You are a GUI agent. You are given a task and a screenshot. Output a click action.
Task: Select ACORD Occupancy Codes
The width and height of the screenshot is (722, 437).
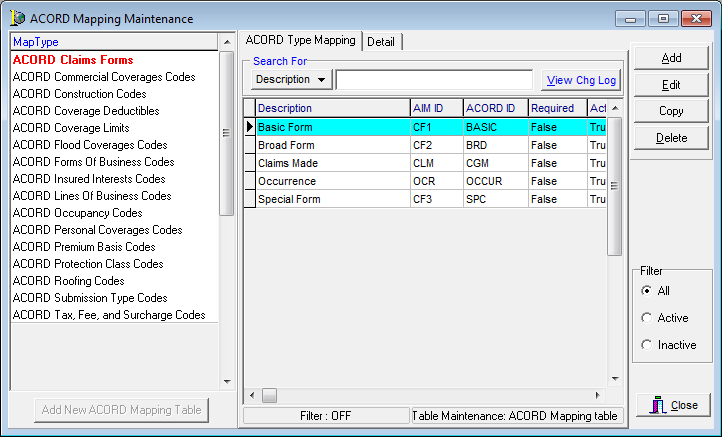(x=114, y=213)
